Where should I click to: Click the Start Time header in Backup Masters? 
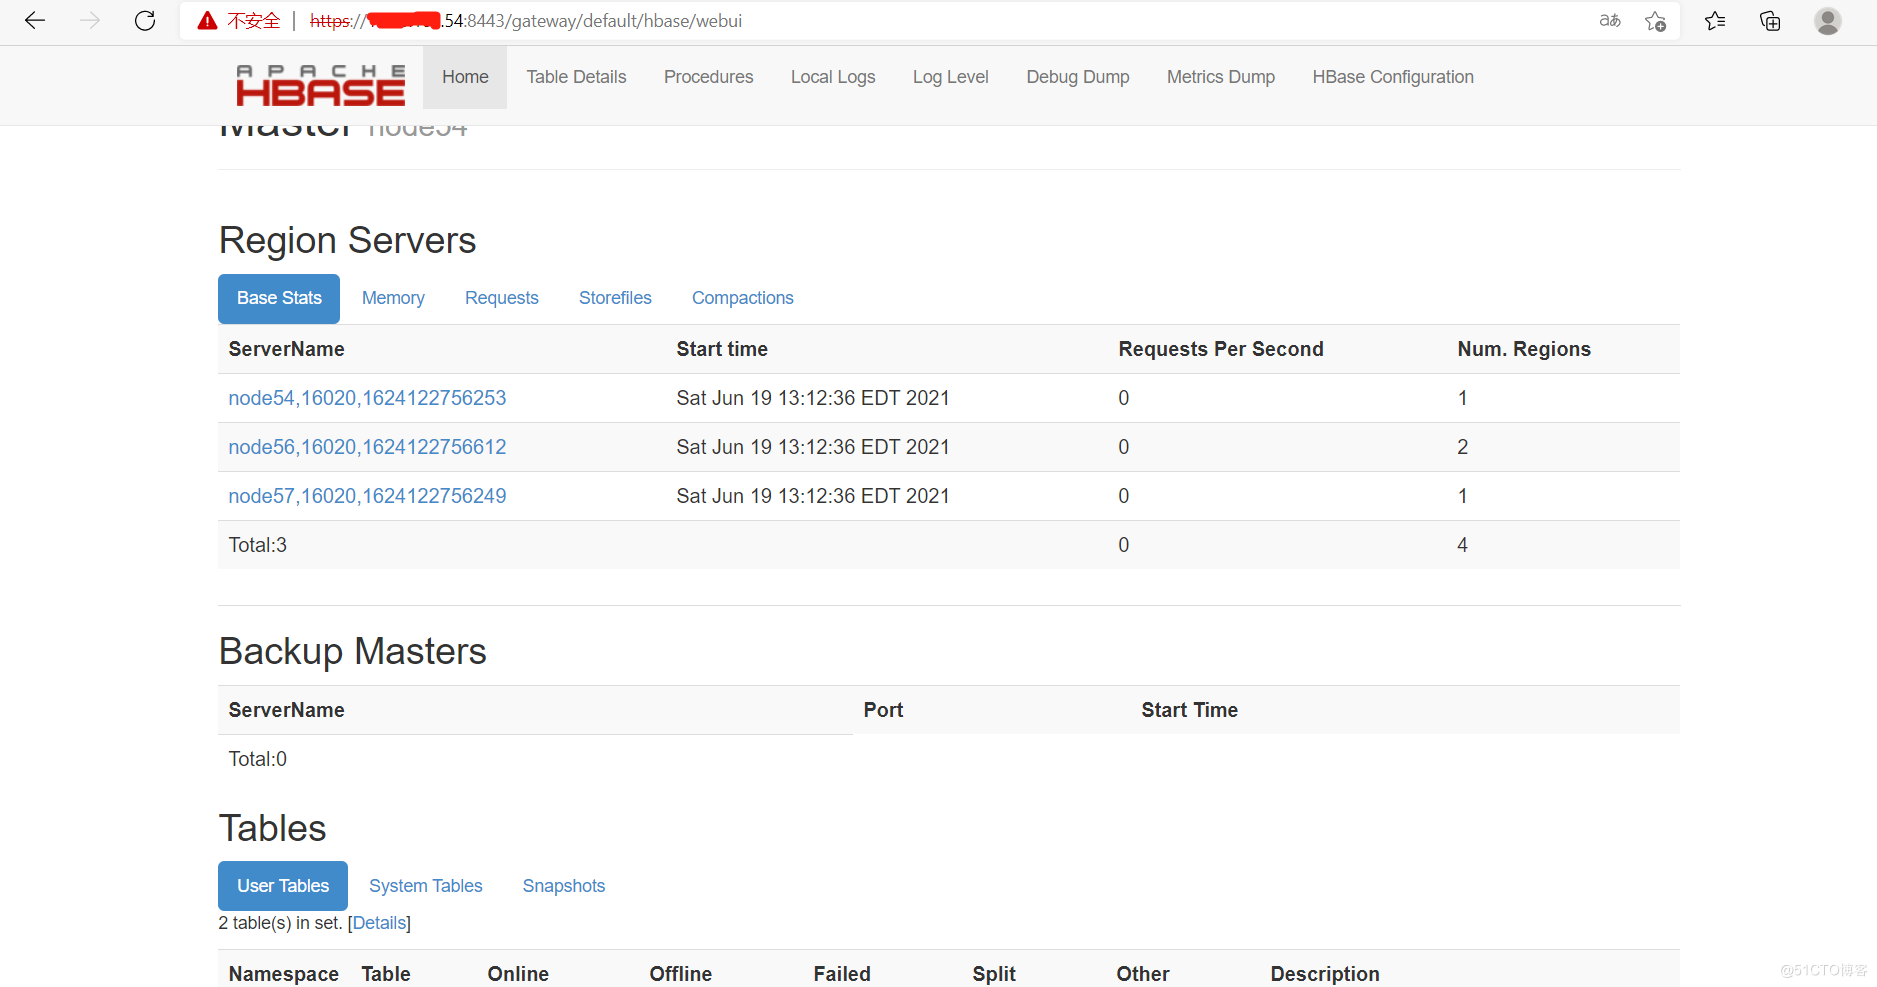coord(1190,710)
